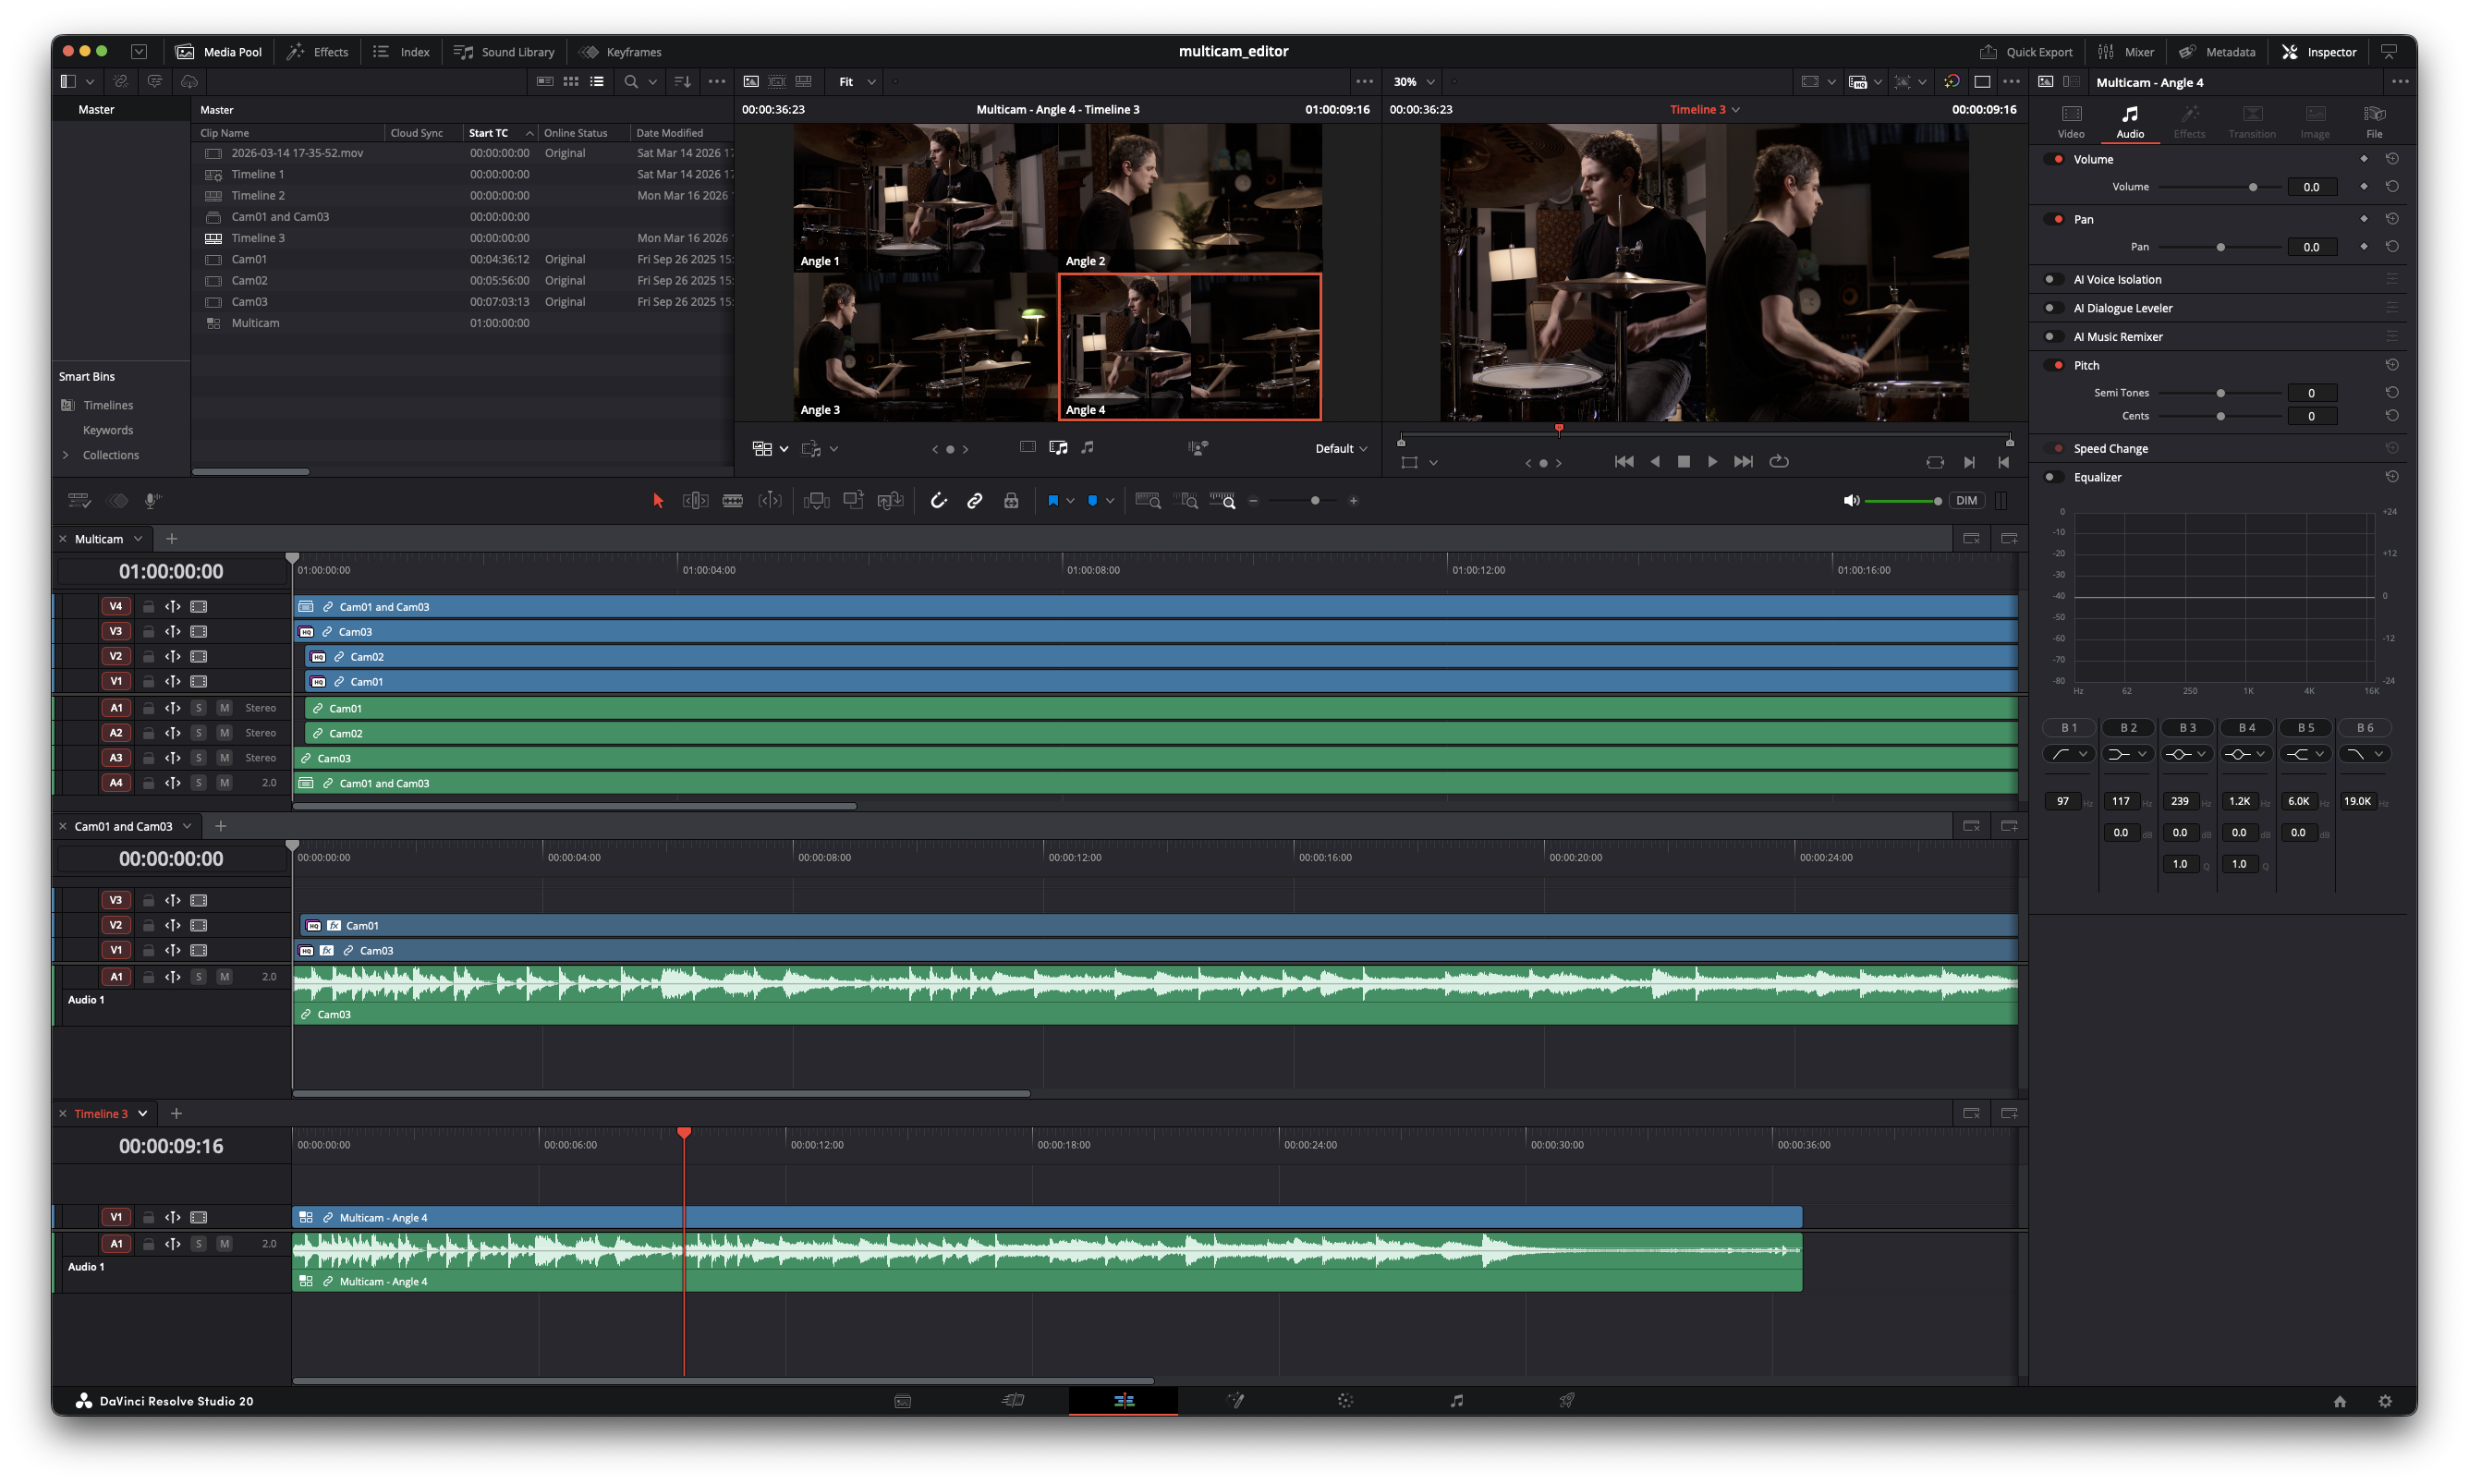Select the Angle 2 multicam thumbnail
The width and height of the screenshot is (2469, 1484).
[1190, 197]
